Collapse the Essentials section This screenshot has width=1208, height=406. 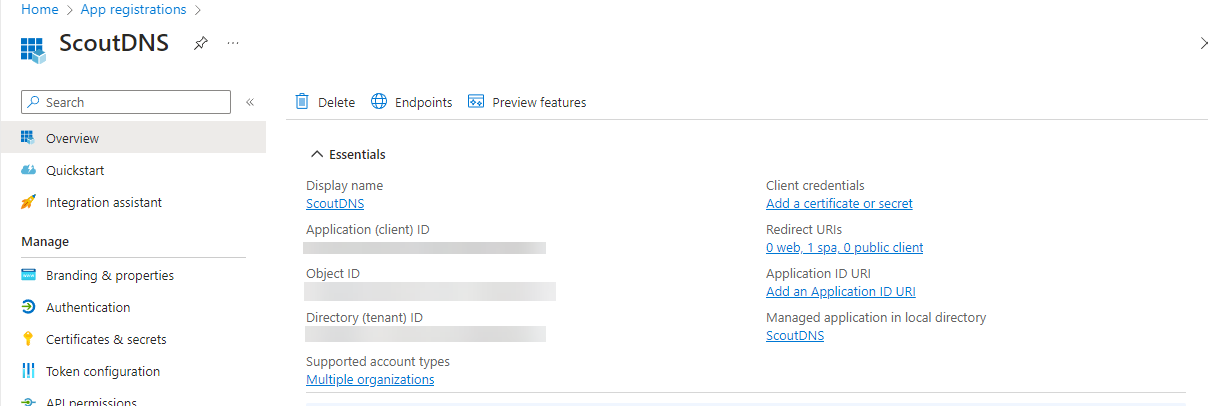click(x=317, y=155)
